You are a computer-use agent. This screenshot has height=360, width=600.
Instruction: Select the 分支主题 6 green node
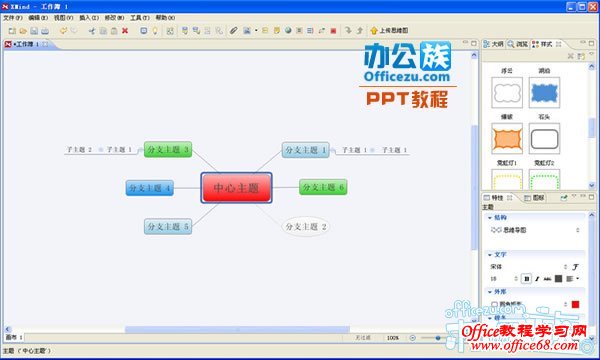(323, 187)
